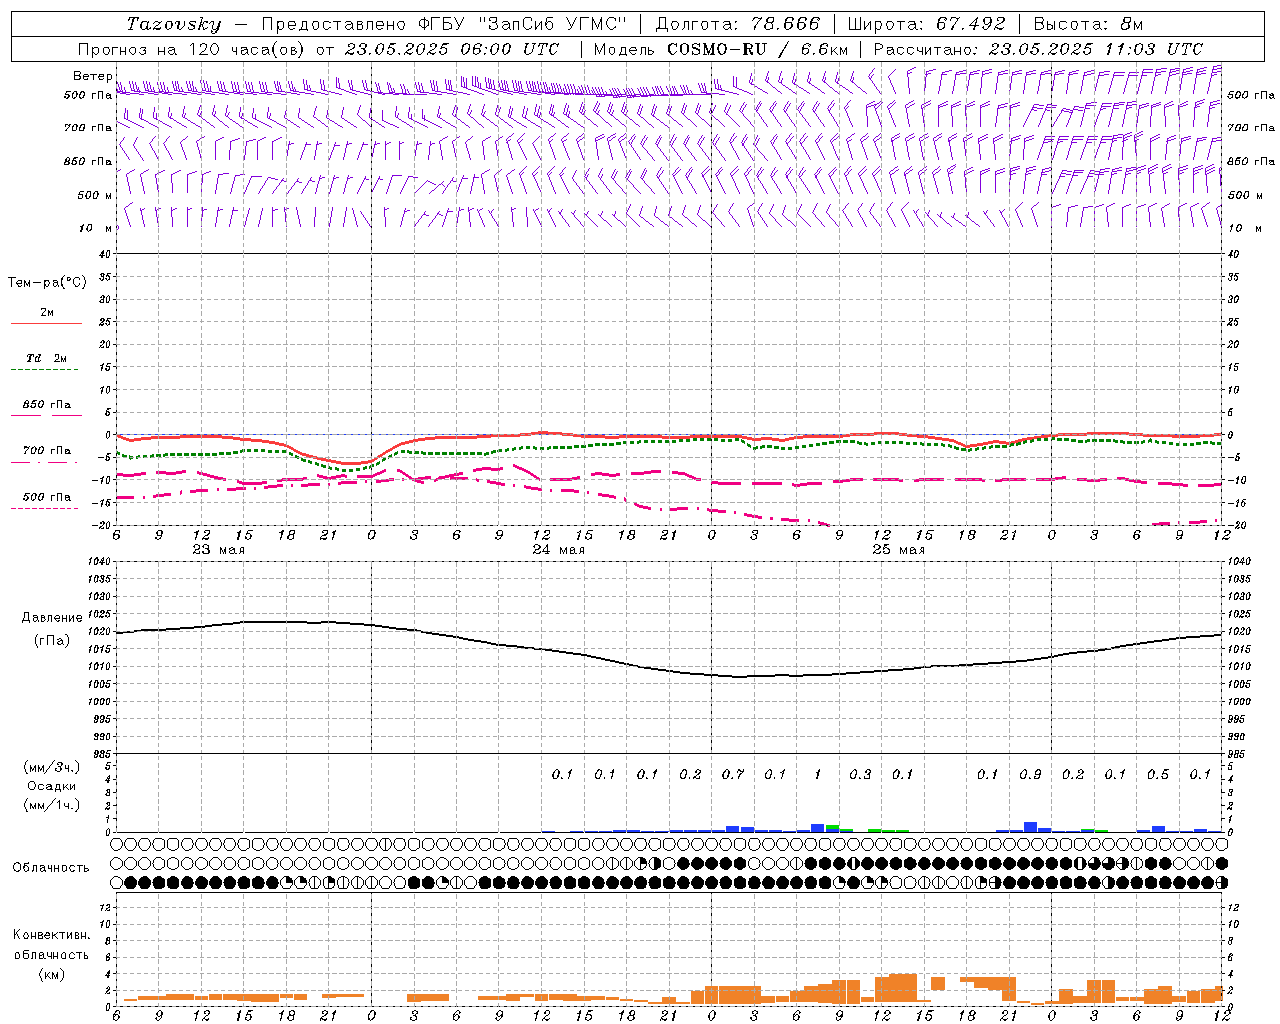
Task: Click the 0.3 precipitation value label
Action: coord(860,774)
